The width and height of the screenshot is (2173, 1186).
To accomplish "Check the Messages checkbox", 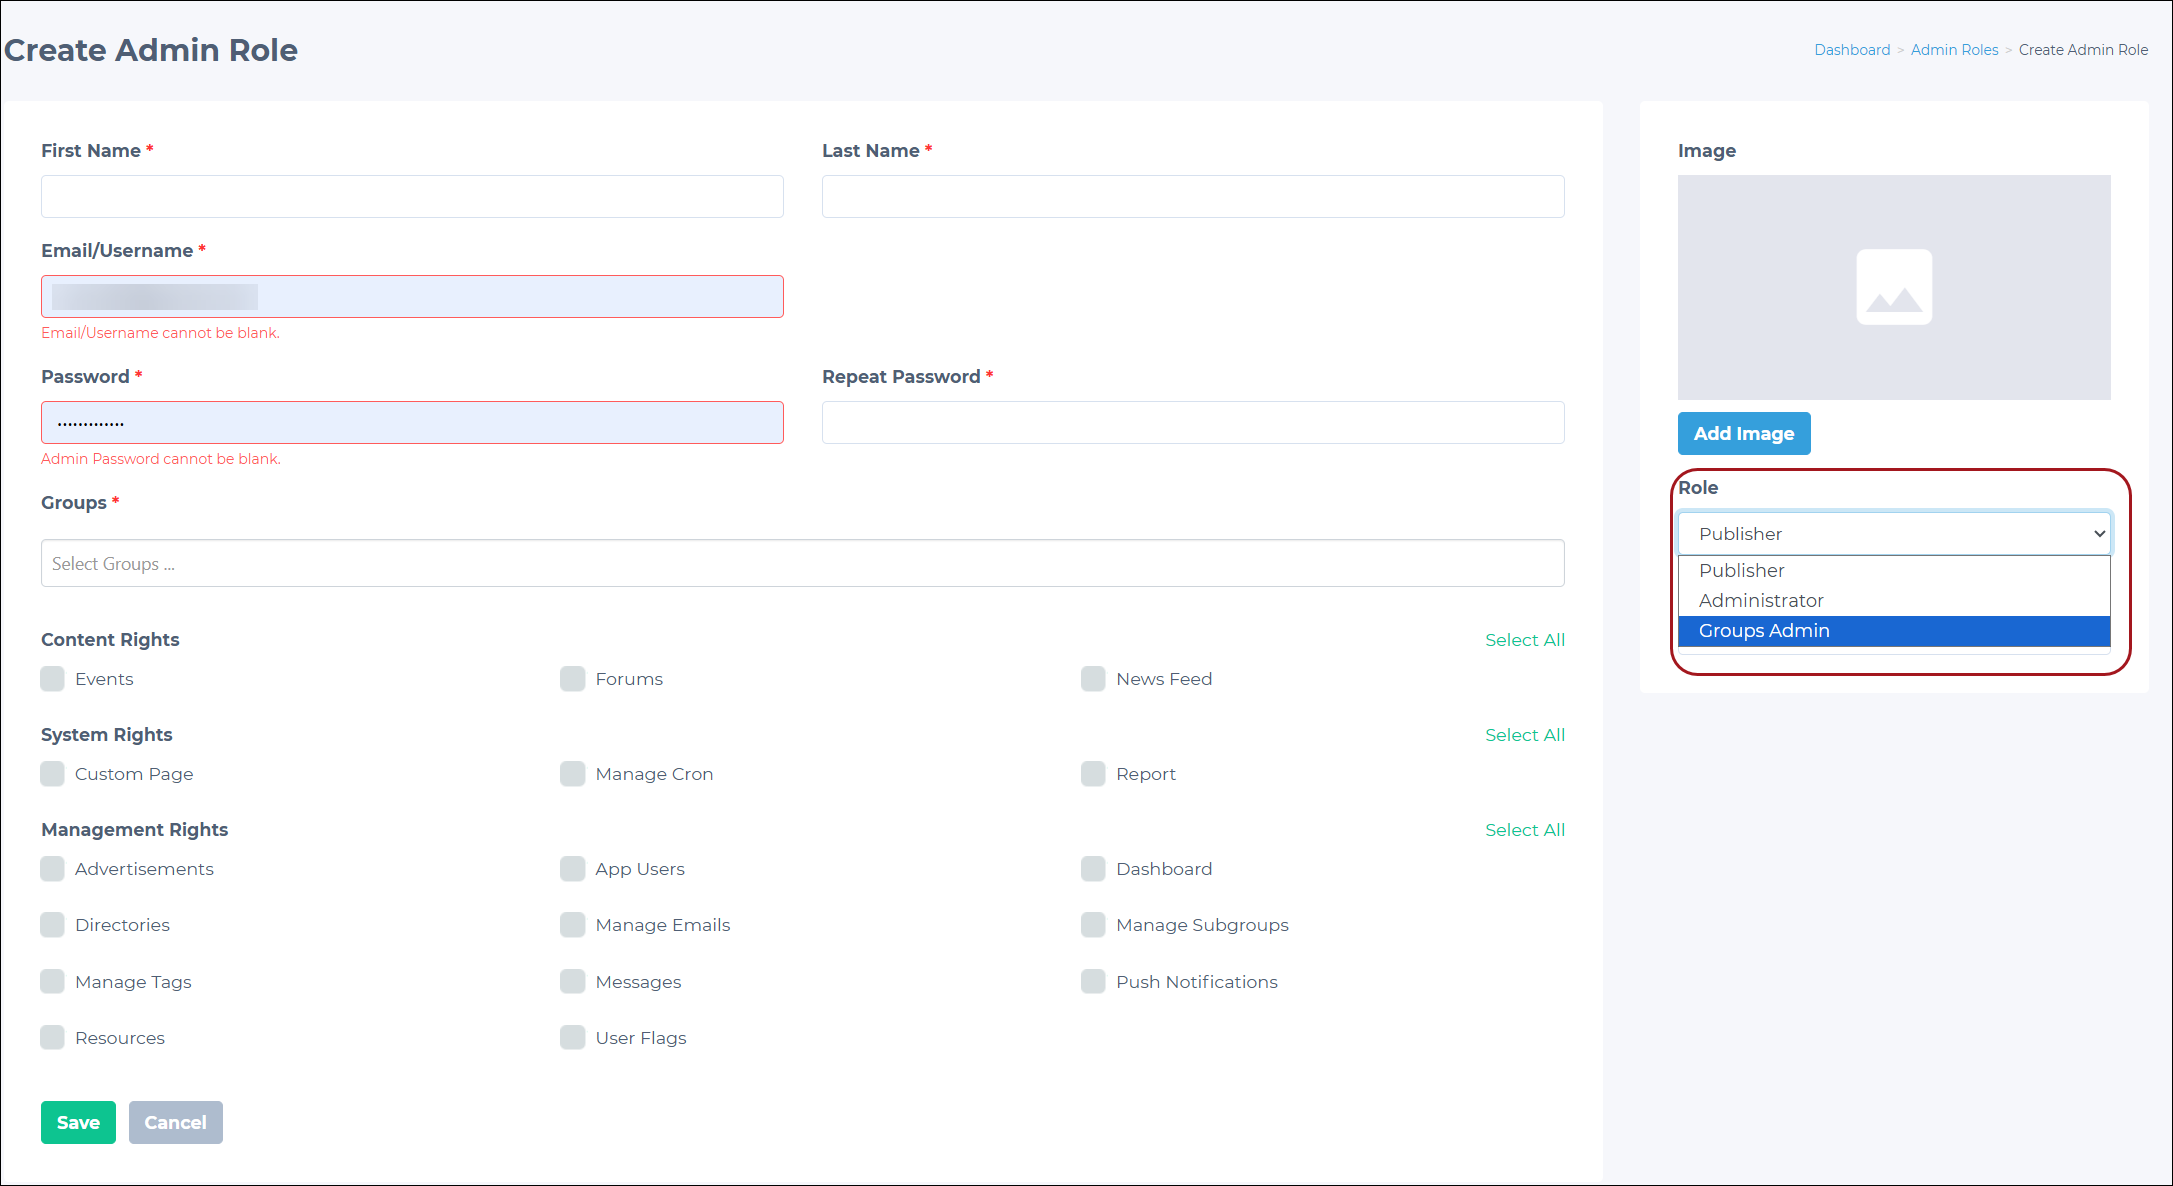I will [x=573, y=982].
